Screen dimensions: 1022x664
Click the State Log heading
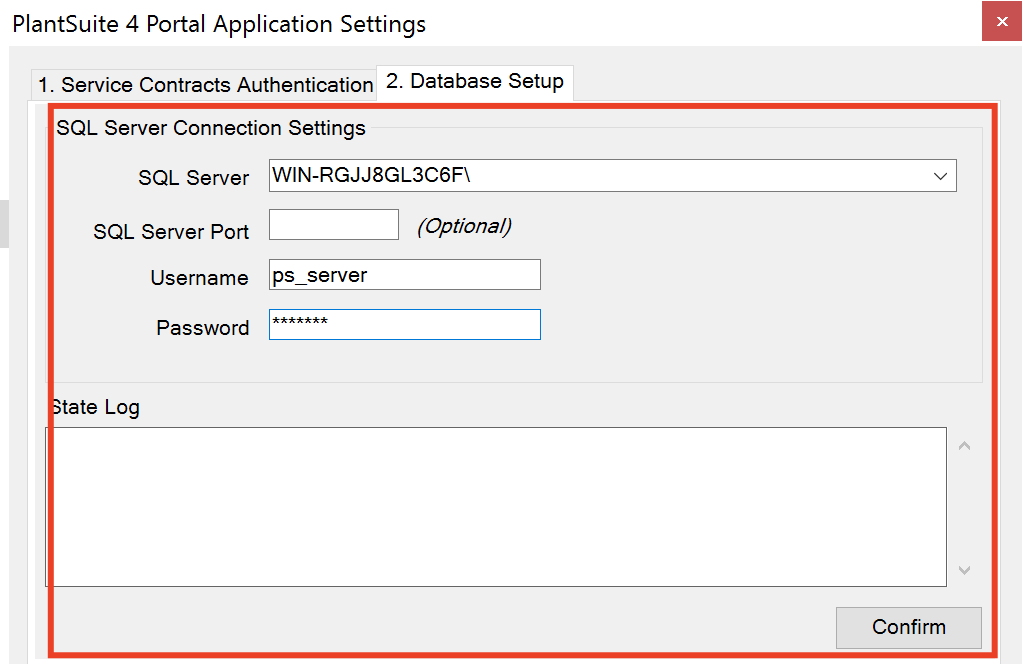[96, 407]
